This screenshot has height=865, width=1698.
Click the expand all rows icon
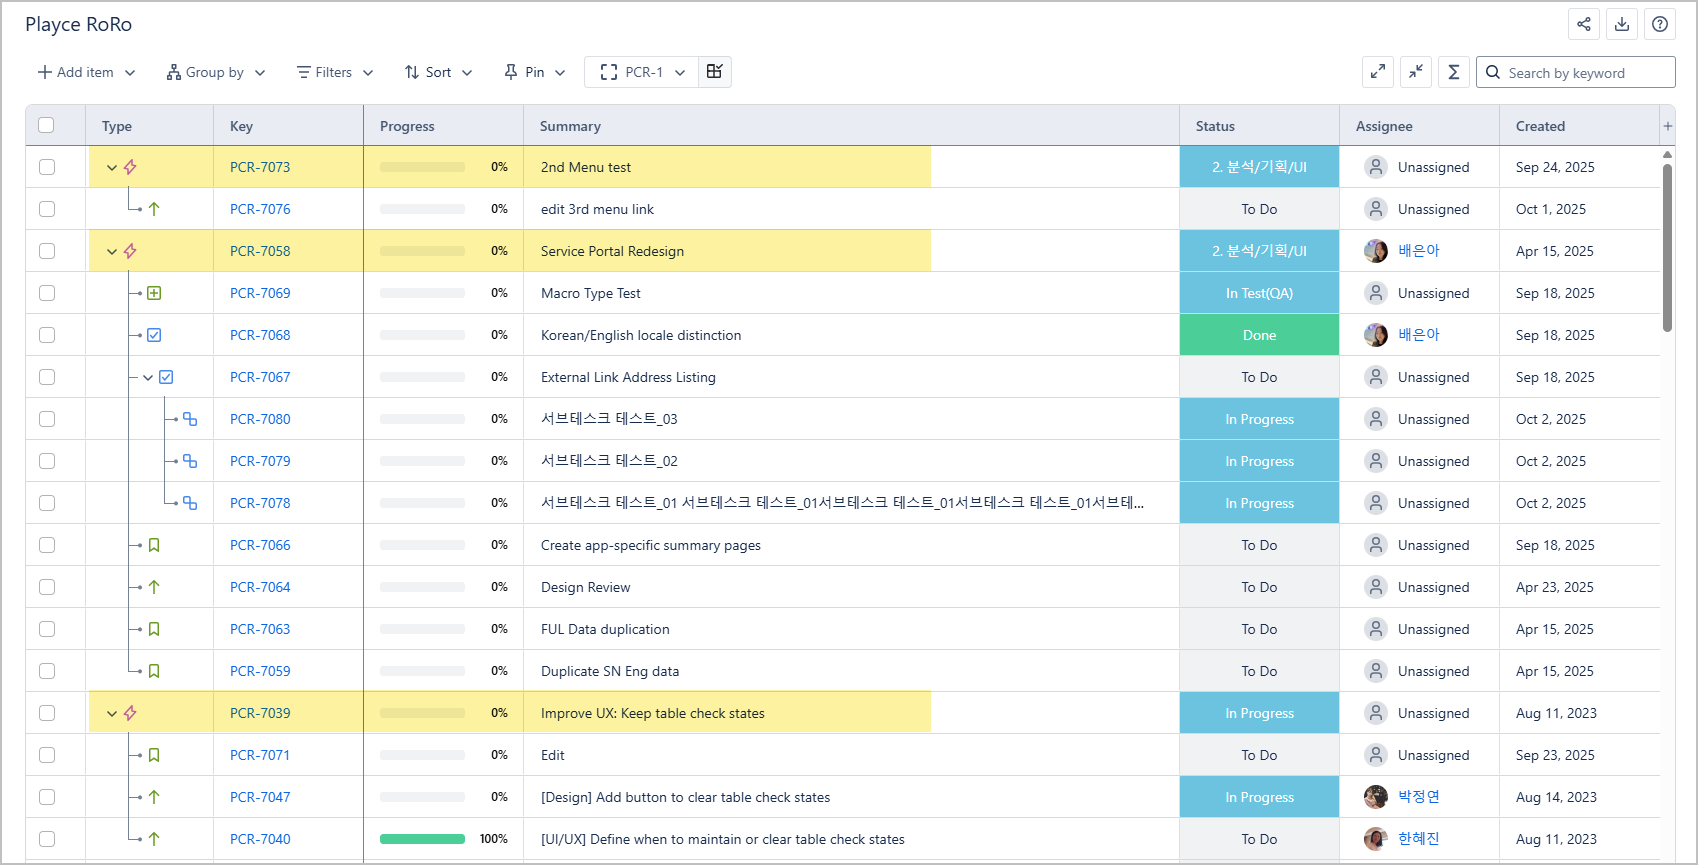(1378, 72)
